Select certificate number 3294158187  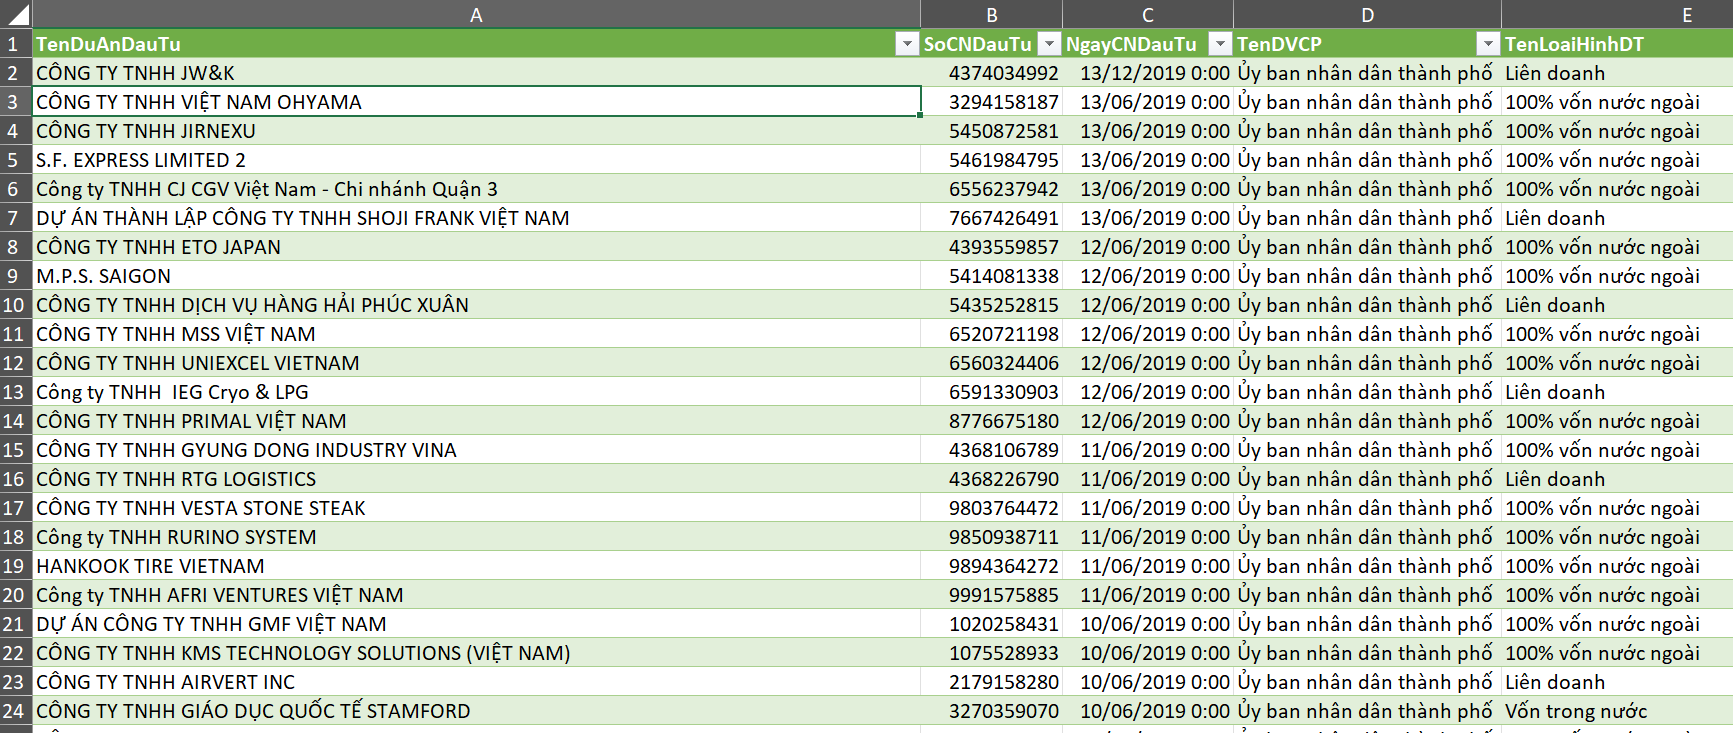point(991,102)
